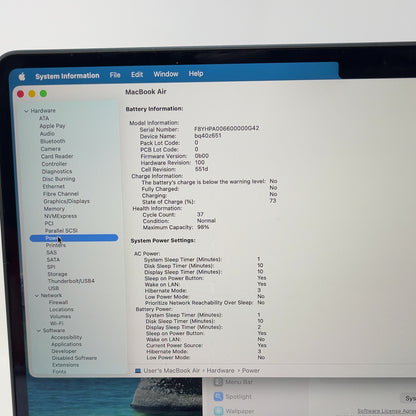Click the green zoom window button
This screenshot has height=416, width=416.
[x=43, y=94]
